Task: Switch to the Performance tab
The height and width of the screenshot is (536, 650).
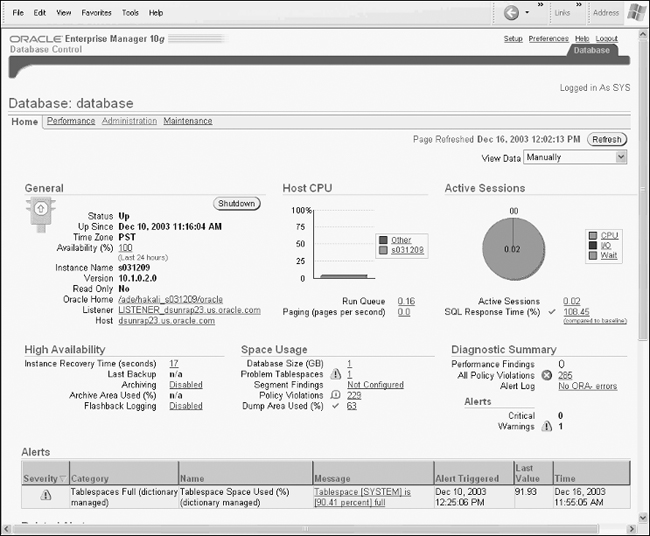Action: (71, 121)
